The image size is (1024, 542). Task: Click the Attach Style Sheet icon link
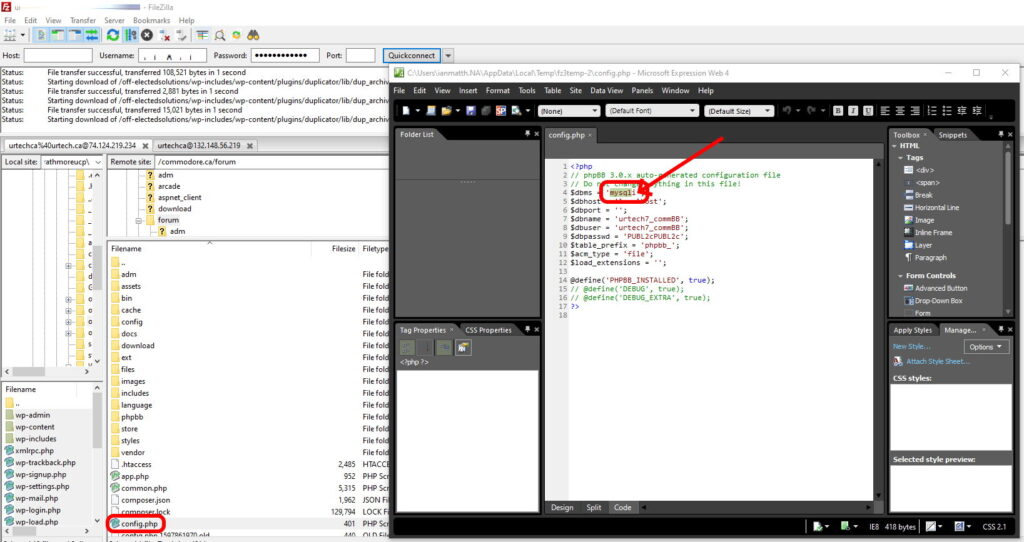point(898,361)
